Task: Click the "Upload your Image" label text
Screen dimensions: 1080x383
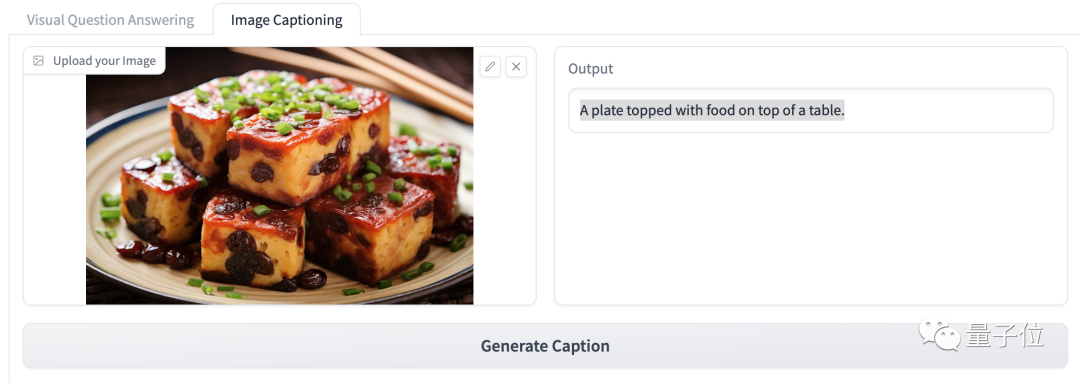Action: tap(104, 61)
